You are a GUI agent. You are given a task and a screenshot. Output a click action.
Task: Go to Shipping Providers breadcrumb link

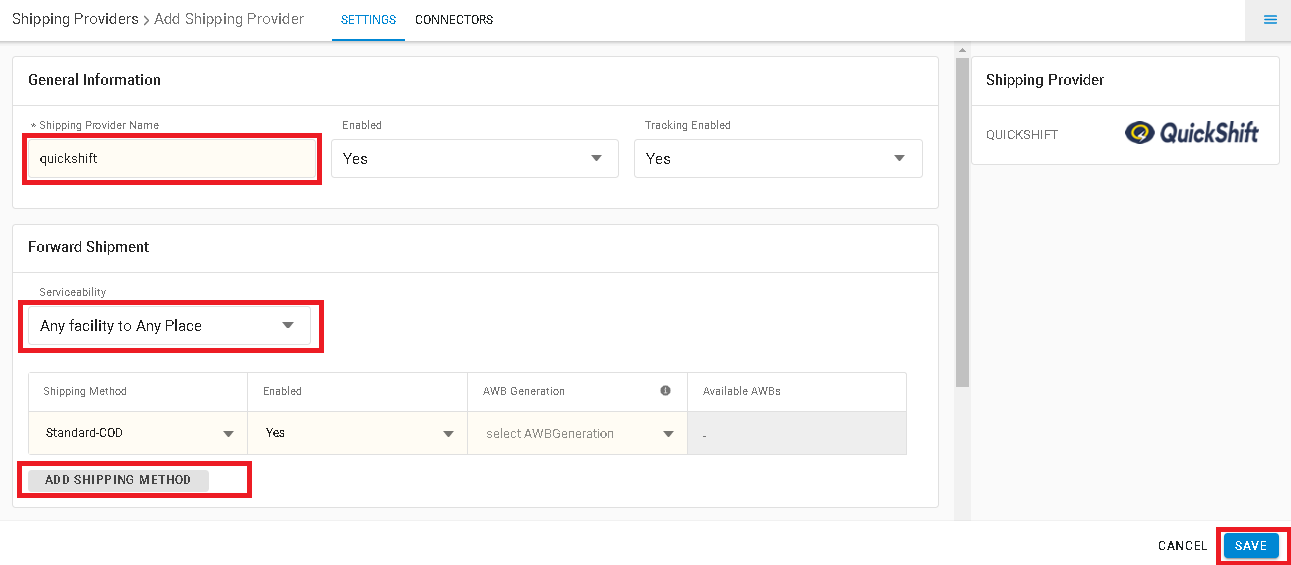click(75, 19)
